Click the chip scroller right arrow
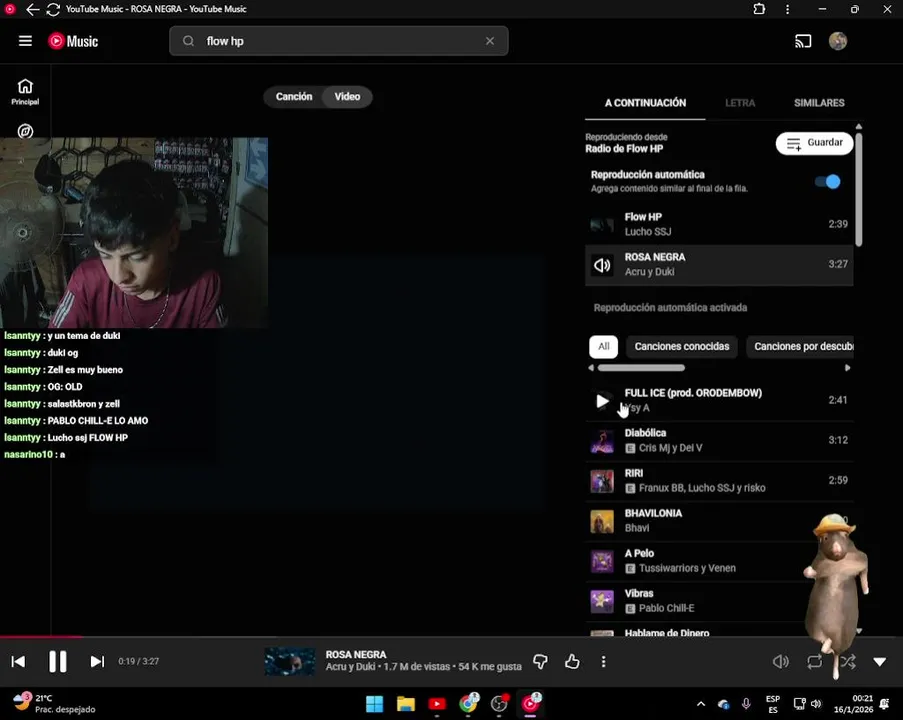This screenshot has width=903, height=720. (x=847, y=368)
